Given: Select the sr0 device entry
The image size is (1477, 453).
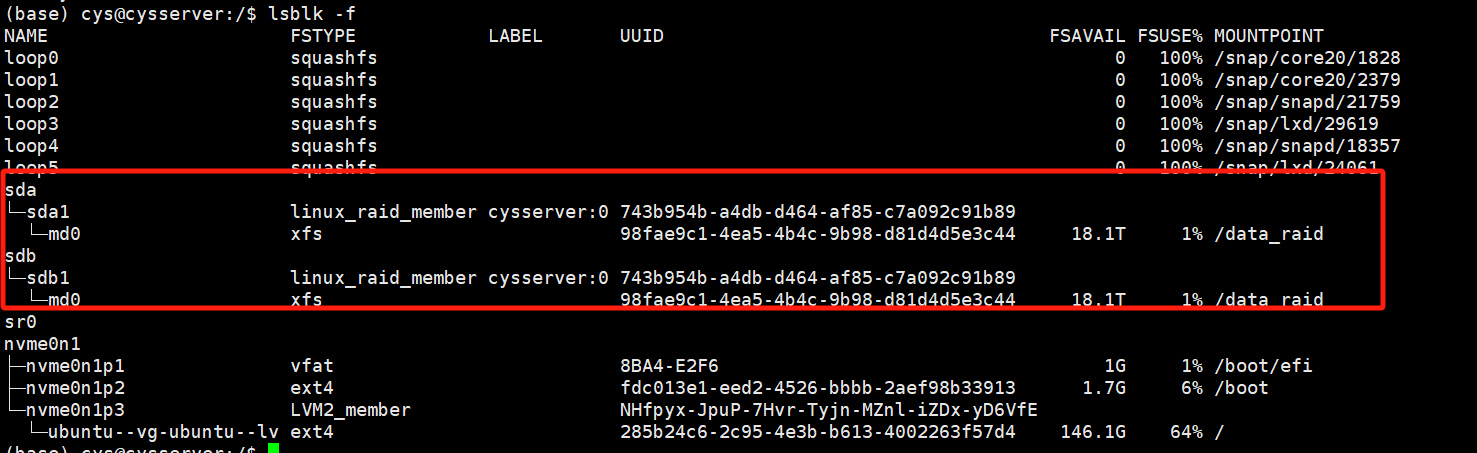Looking at the screenshot, I should coord(21,321).
